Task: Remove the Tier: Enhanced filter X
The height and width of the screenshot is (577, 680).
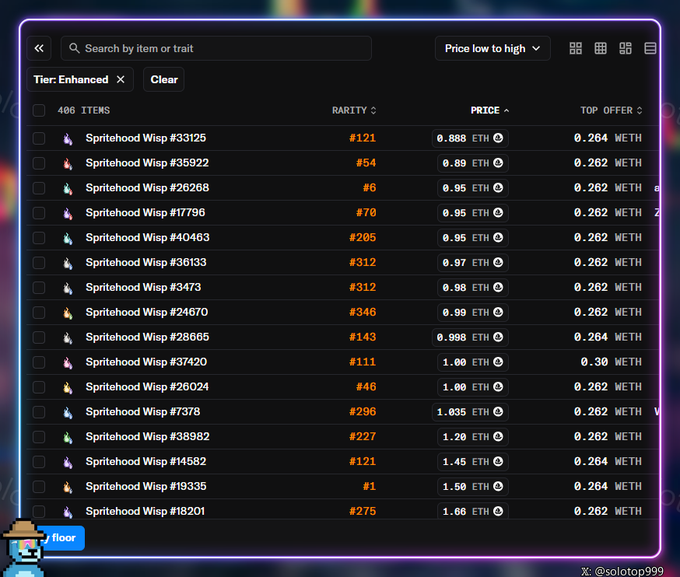Action: [x=121, y=79]
